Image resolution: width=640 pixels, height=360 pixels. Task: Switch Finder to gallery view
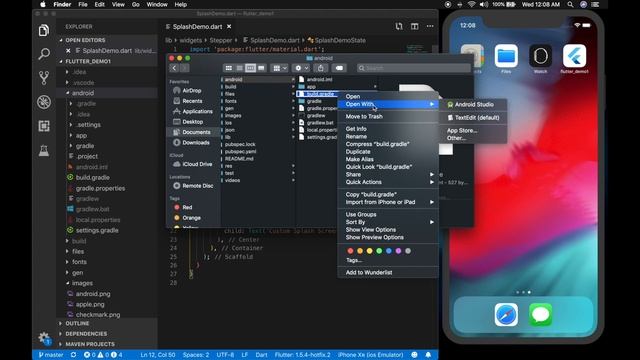pyautogui.click(x=261, y=68)
